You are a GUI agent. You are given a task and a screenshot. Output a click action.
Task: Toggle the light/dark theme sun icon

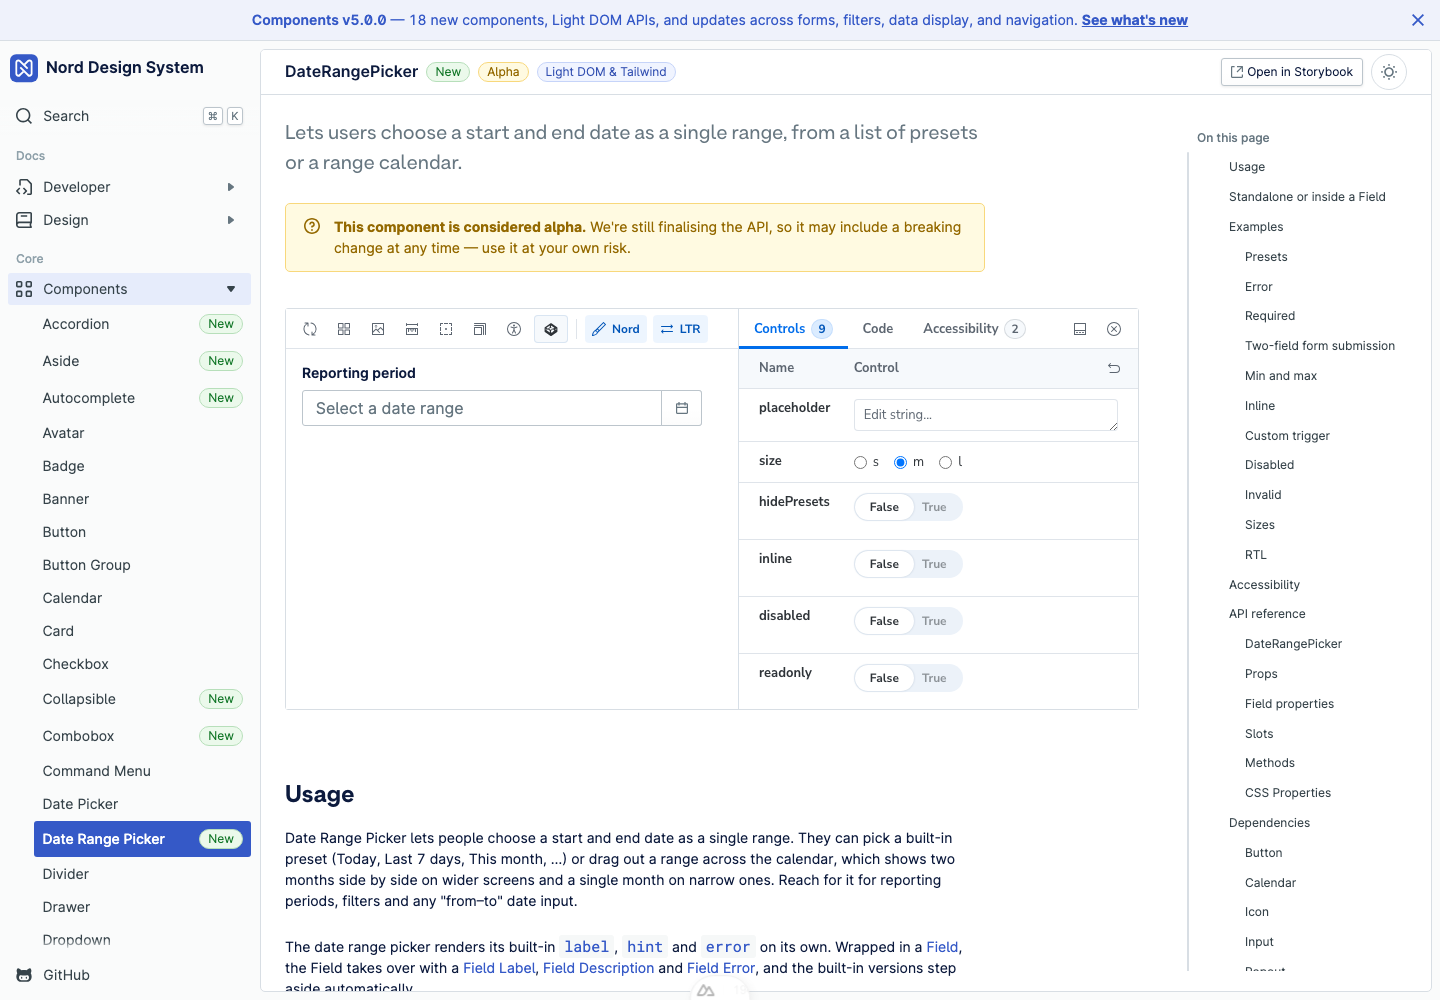click(1389, 72)
